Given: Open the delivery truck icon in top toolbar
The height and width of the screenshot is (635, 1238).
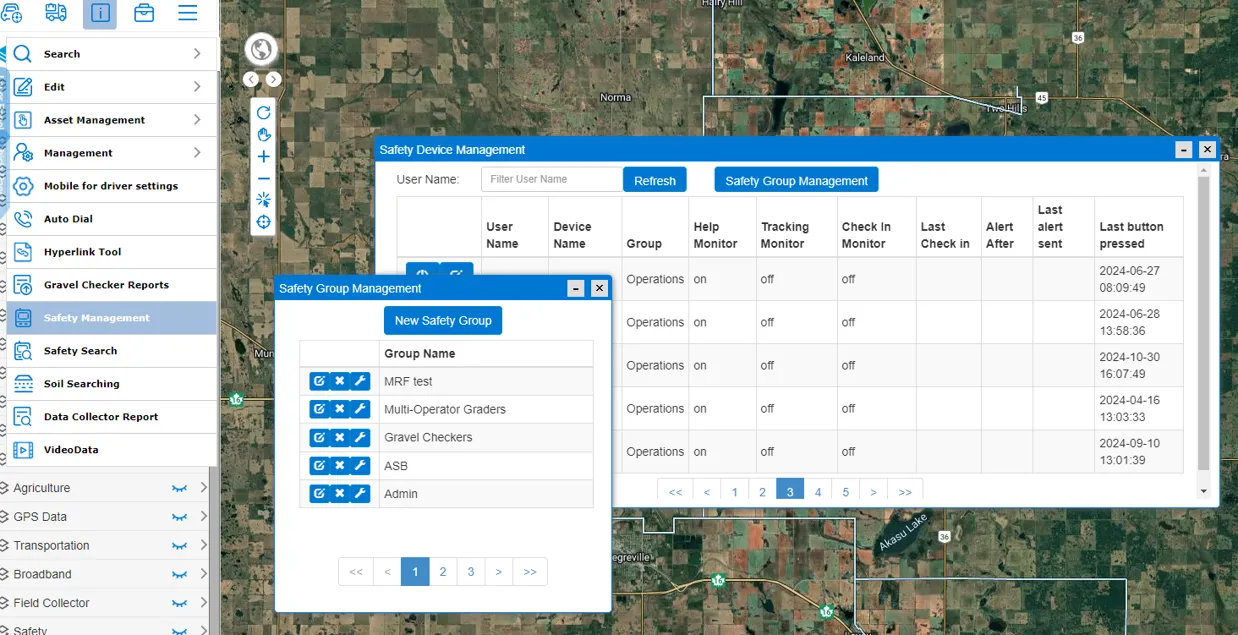Looking at the screenshot, I should (57, 12).
